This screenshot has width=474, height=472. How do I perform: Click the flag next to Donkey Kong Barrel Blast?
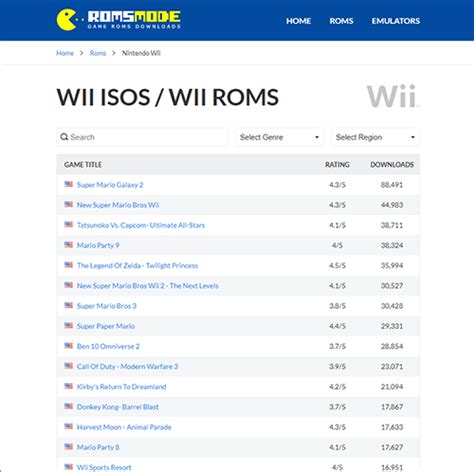pyautogui.click(x=69, y=406)
